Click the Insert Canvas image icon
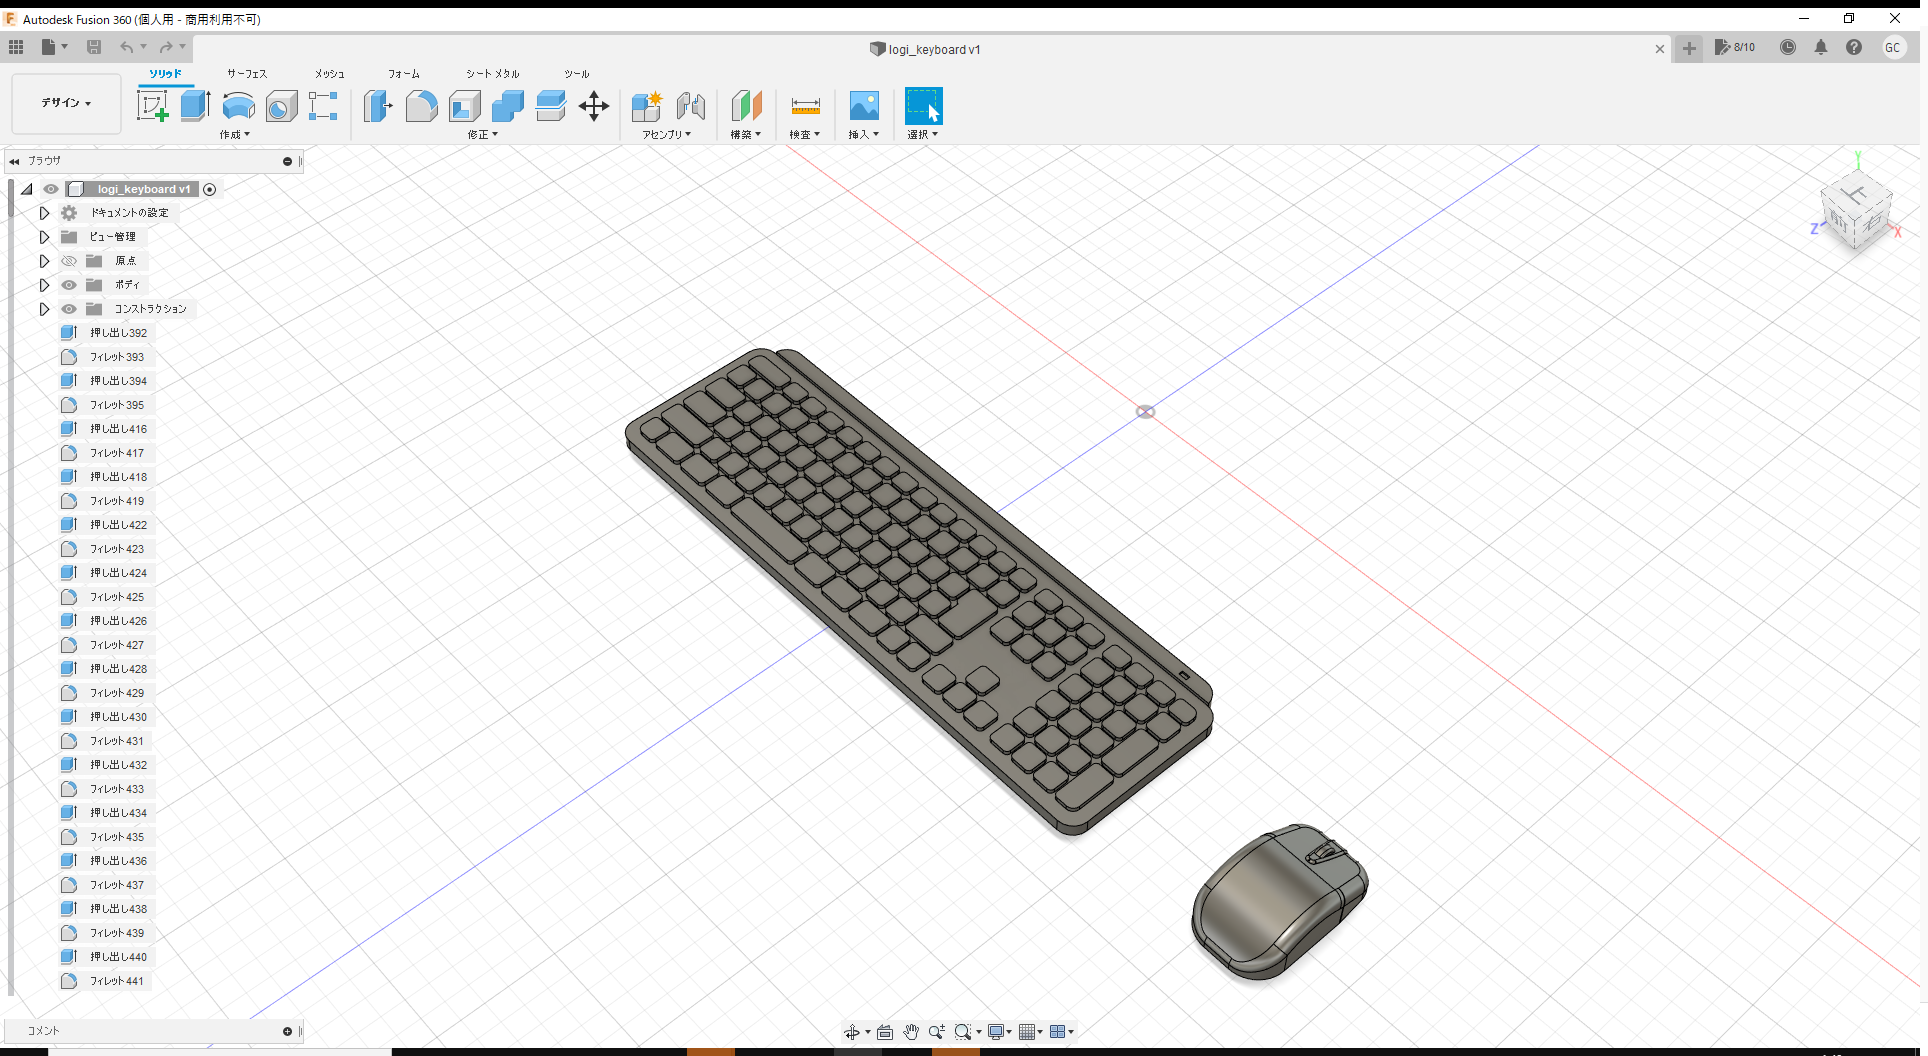The height and width of the screenshot is (1056, 1928). [863, 103]
